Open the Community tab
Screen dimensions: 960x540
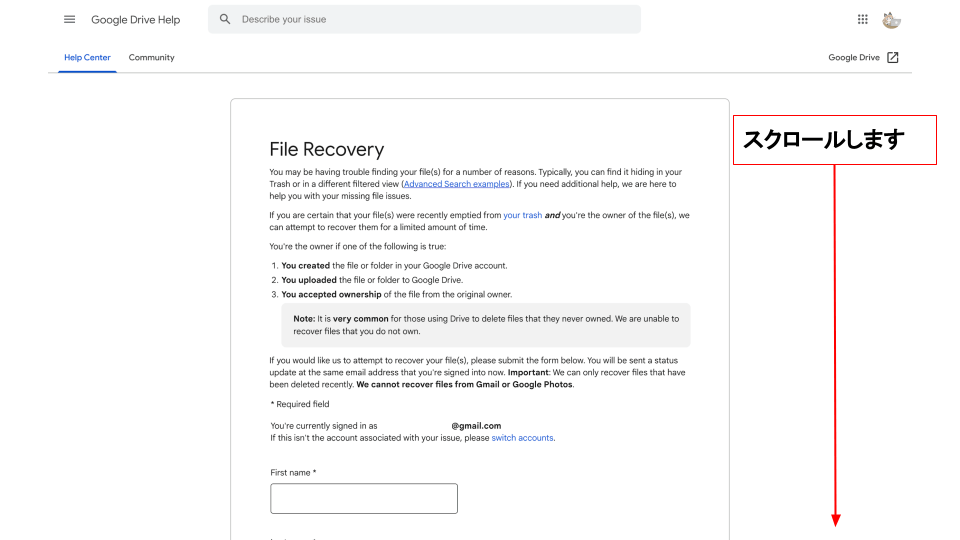pos(151,58)
